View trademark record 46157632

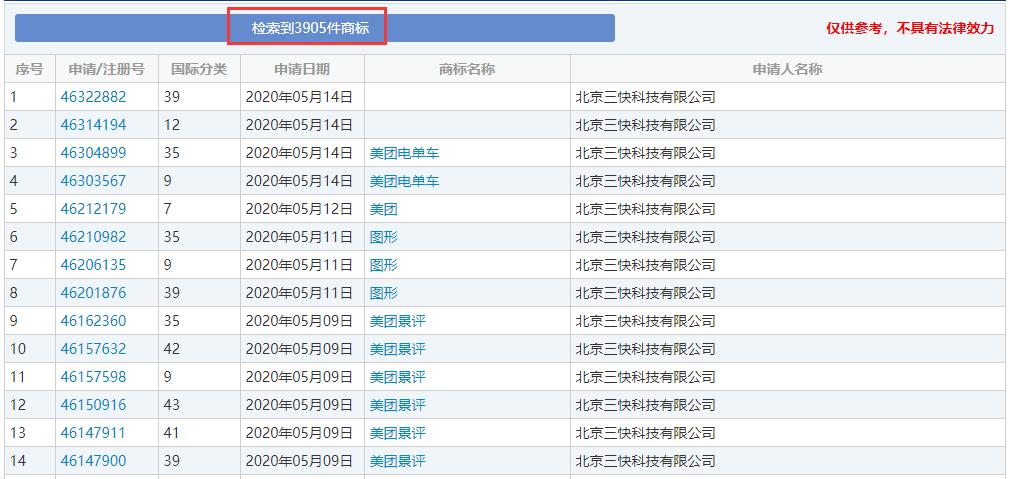[93, 349]
